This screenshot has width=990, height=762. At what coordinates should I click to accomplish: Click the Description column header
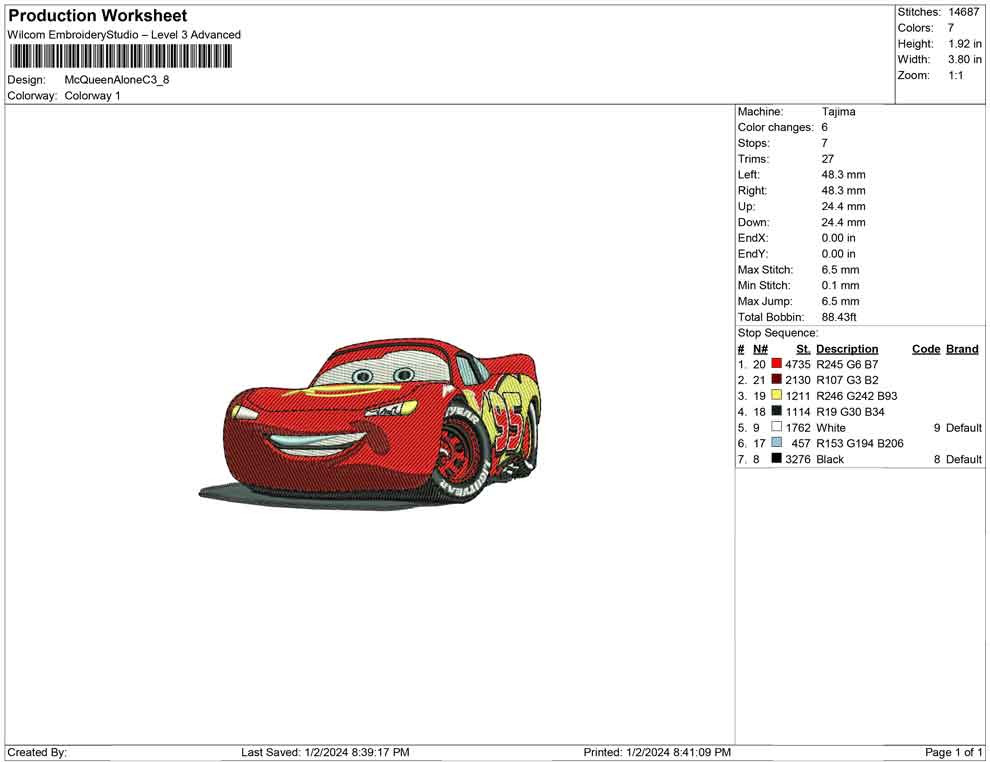coord(847,349)
